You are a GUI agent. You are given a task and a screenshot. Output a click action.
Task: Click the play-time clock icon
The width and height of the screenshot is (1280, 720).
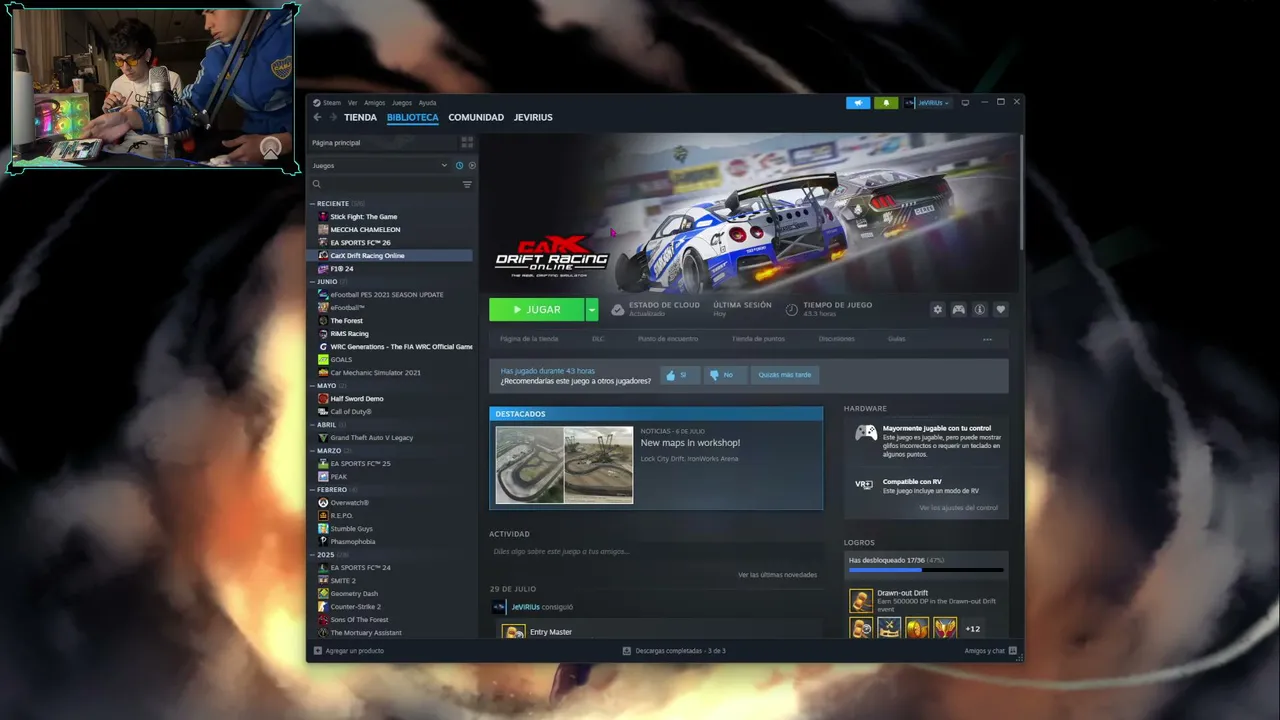click(x=792, y=310)
